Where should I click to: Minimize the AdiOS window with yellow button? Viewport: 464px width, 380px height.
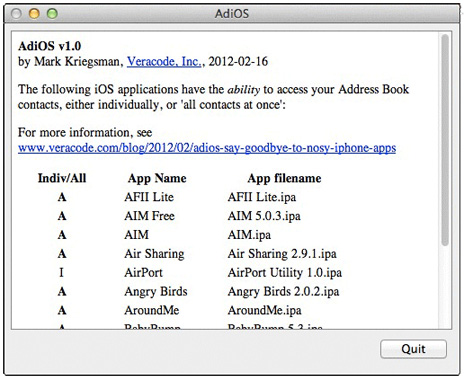pyautogui.click(x=34, y=13)
